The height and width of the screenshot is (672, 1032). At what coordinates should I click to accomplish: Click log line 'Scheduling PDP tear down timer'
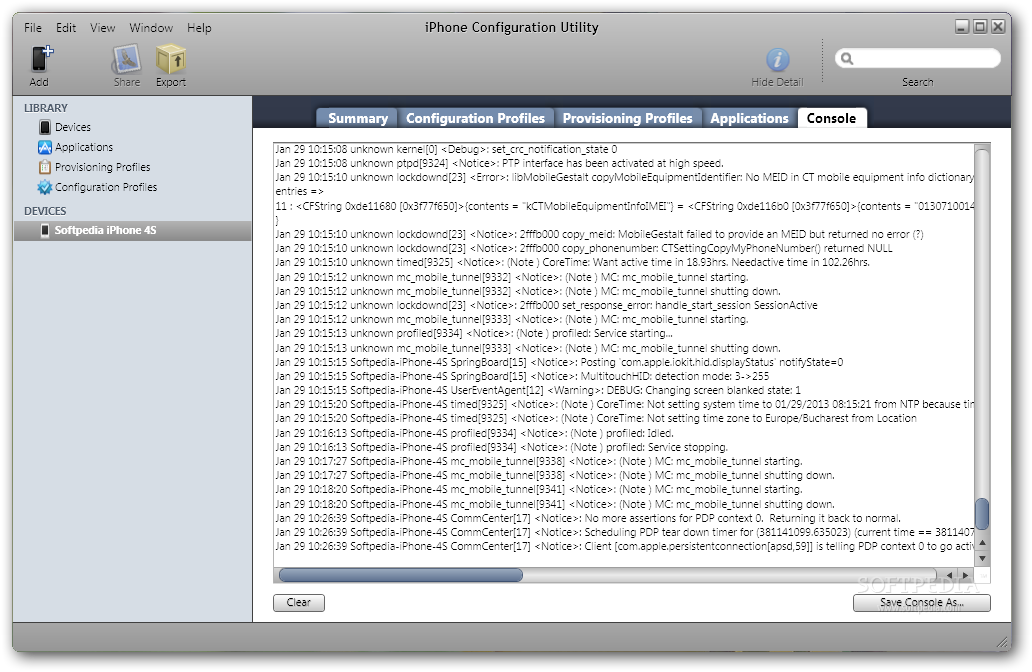(x=624, y=532)
